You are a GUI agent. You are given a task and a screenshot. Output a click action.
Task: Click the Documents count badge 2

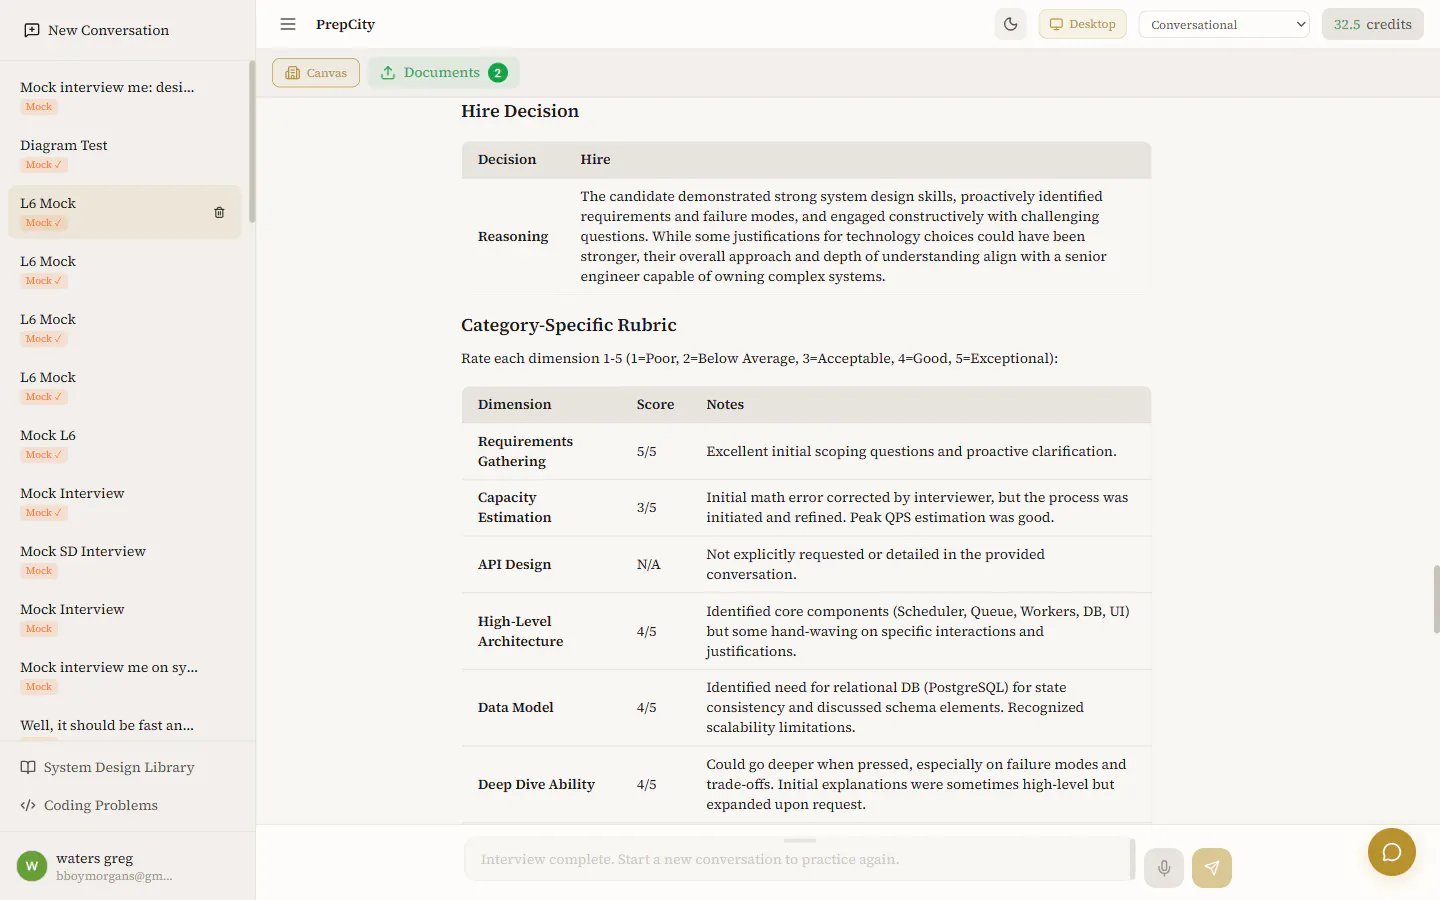point(498,72)
